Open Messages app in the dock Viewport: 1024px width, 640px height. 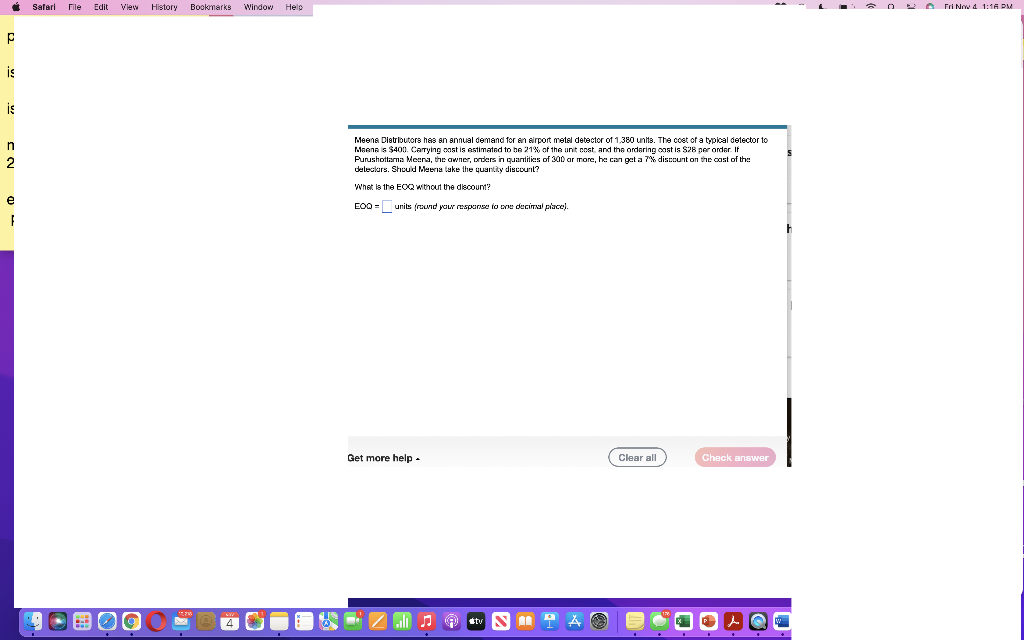click(x=660, y=621)
